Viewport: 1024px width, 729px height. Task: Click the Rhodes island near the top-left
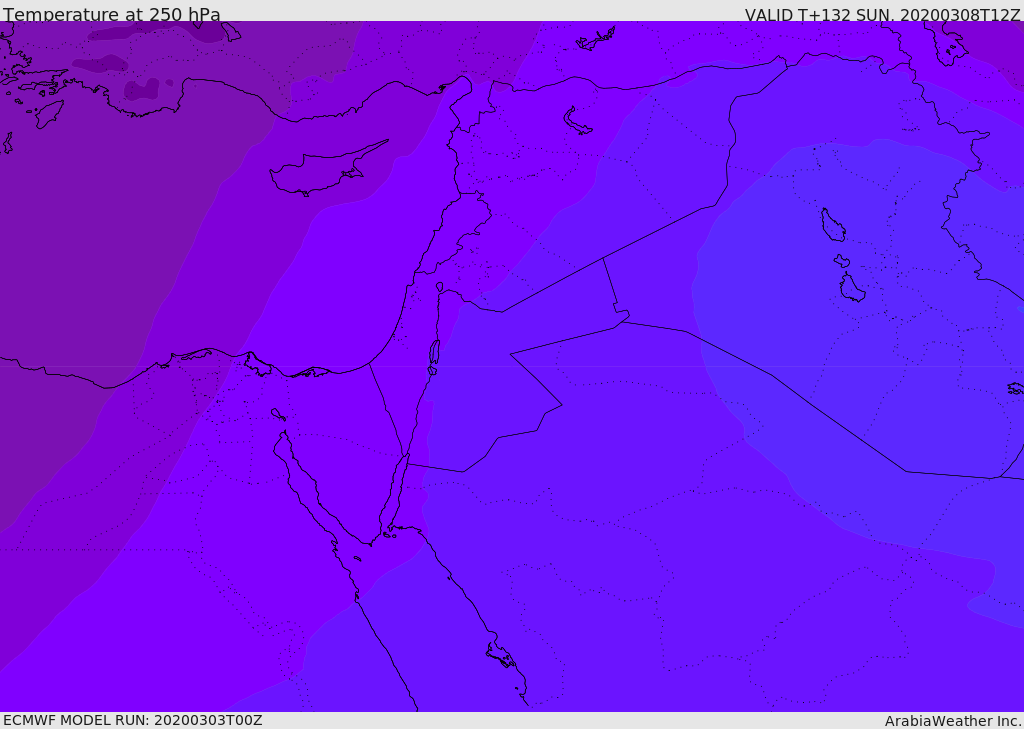(x=48, y=113)
